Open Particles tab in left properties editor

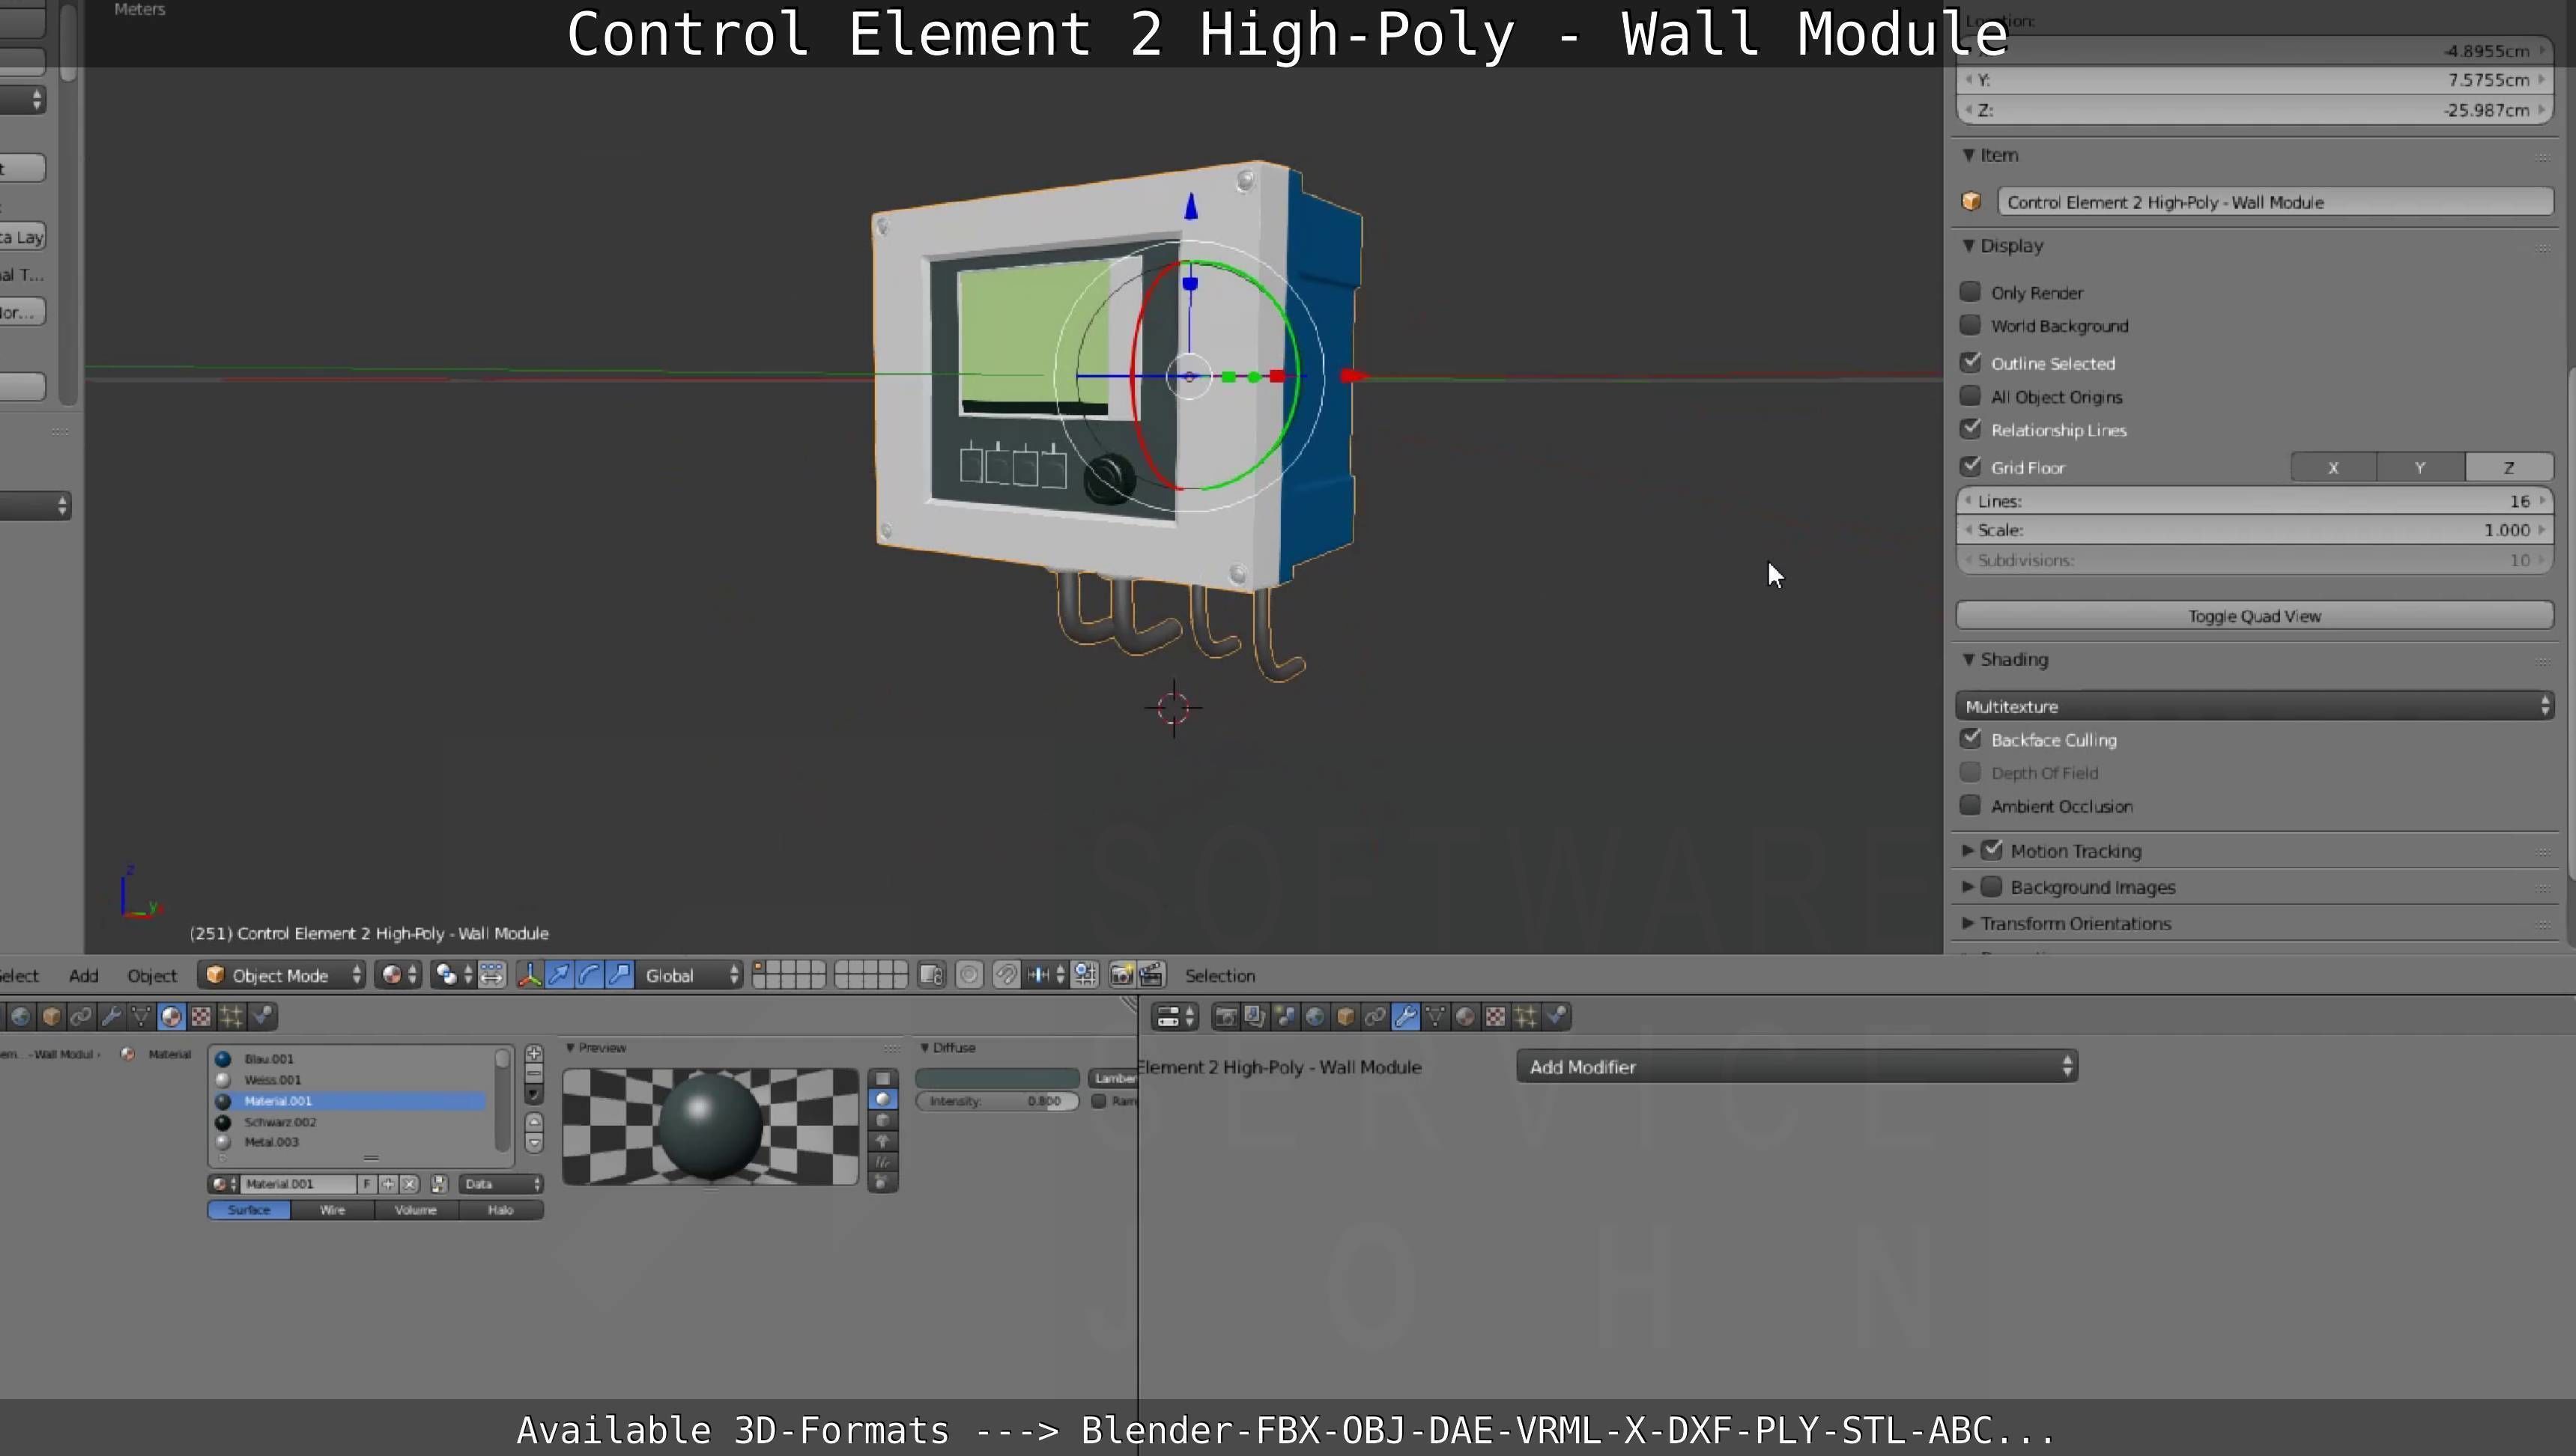pos(231,1017)
